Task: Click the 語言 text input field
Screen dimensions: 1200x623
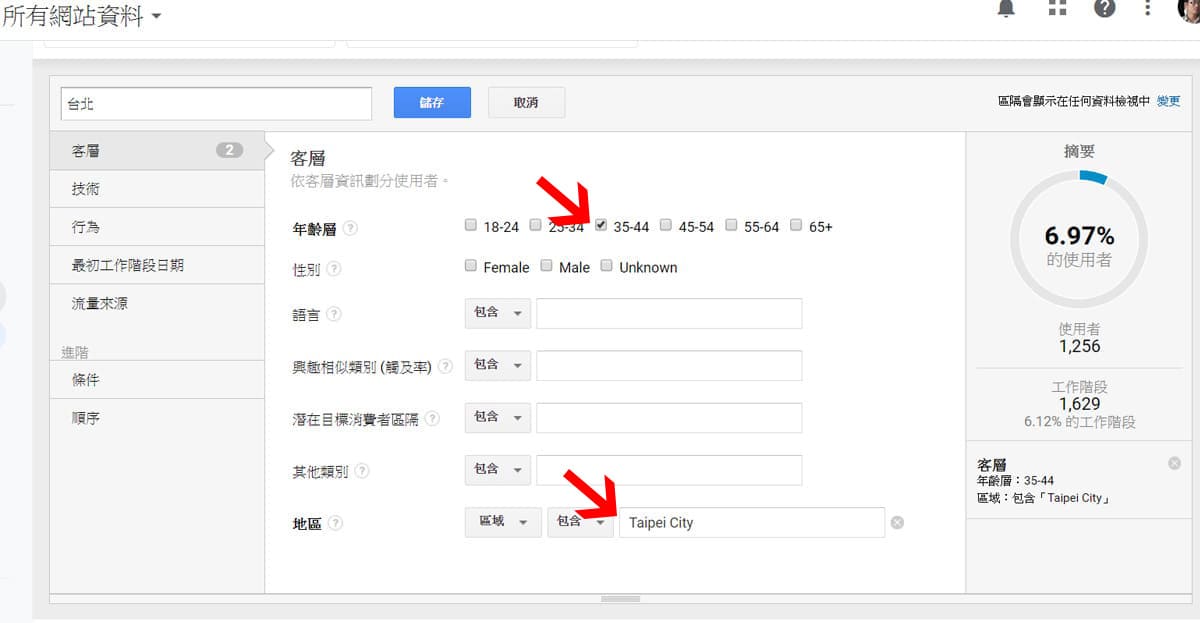Action: tap(669, 313)
